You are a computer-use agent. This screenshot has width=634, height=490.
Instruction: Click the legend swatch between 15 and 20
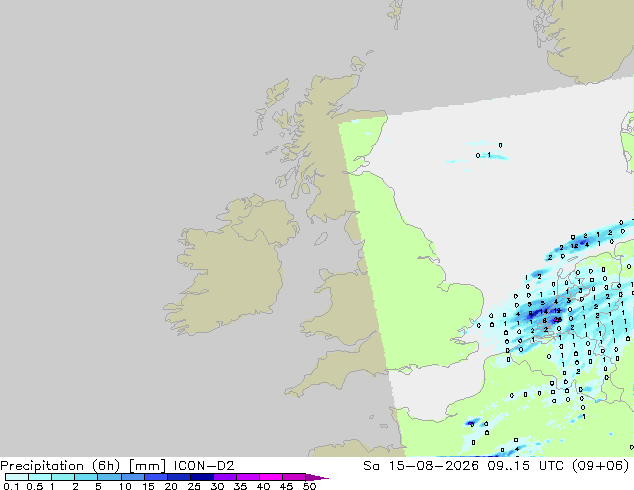click(x=155, y=477)
